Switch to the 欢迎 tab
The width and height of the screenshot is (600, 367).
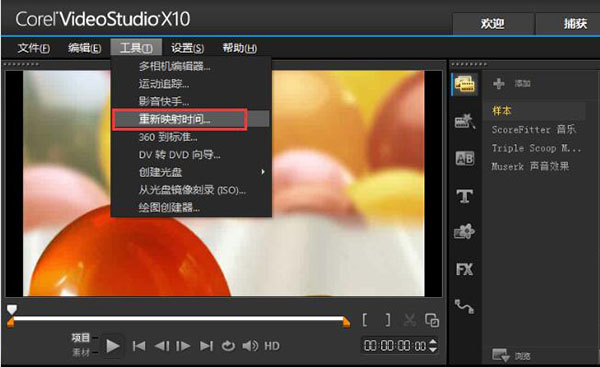pyautogui.click(x=493, y=24)
